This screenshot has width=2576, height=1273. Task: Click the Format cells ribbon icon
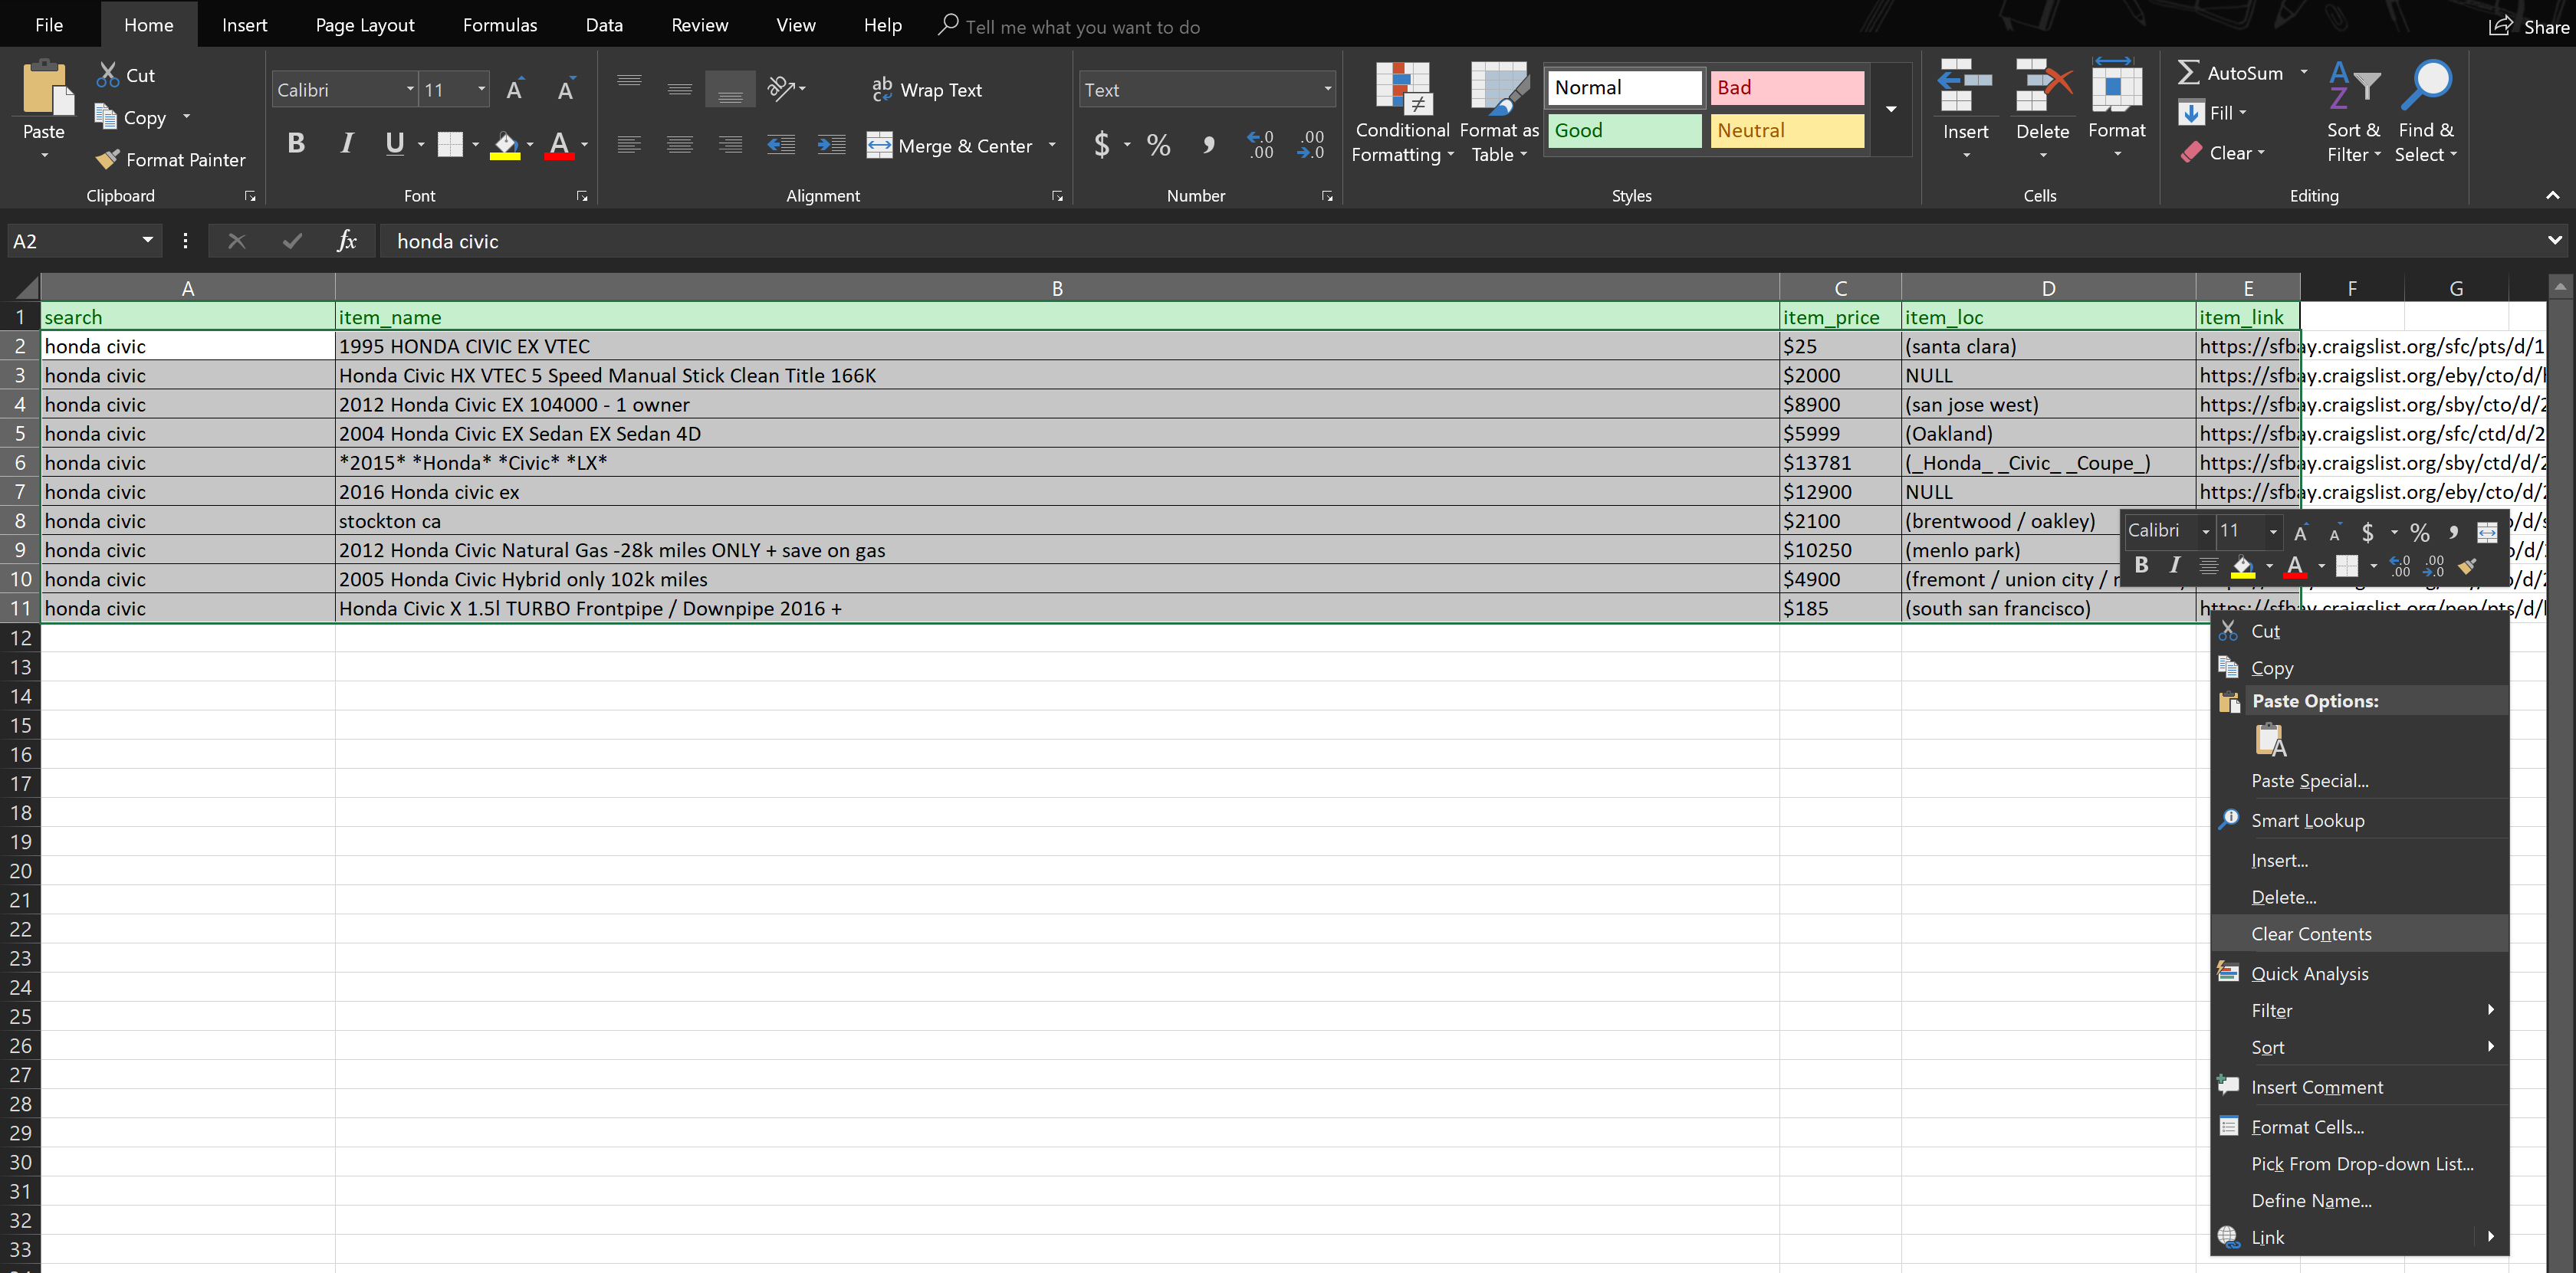(2116, 86)
